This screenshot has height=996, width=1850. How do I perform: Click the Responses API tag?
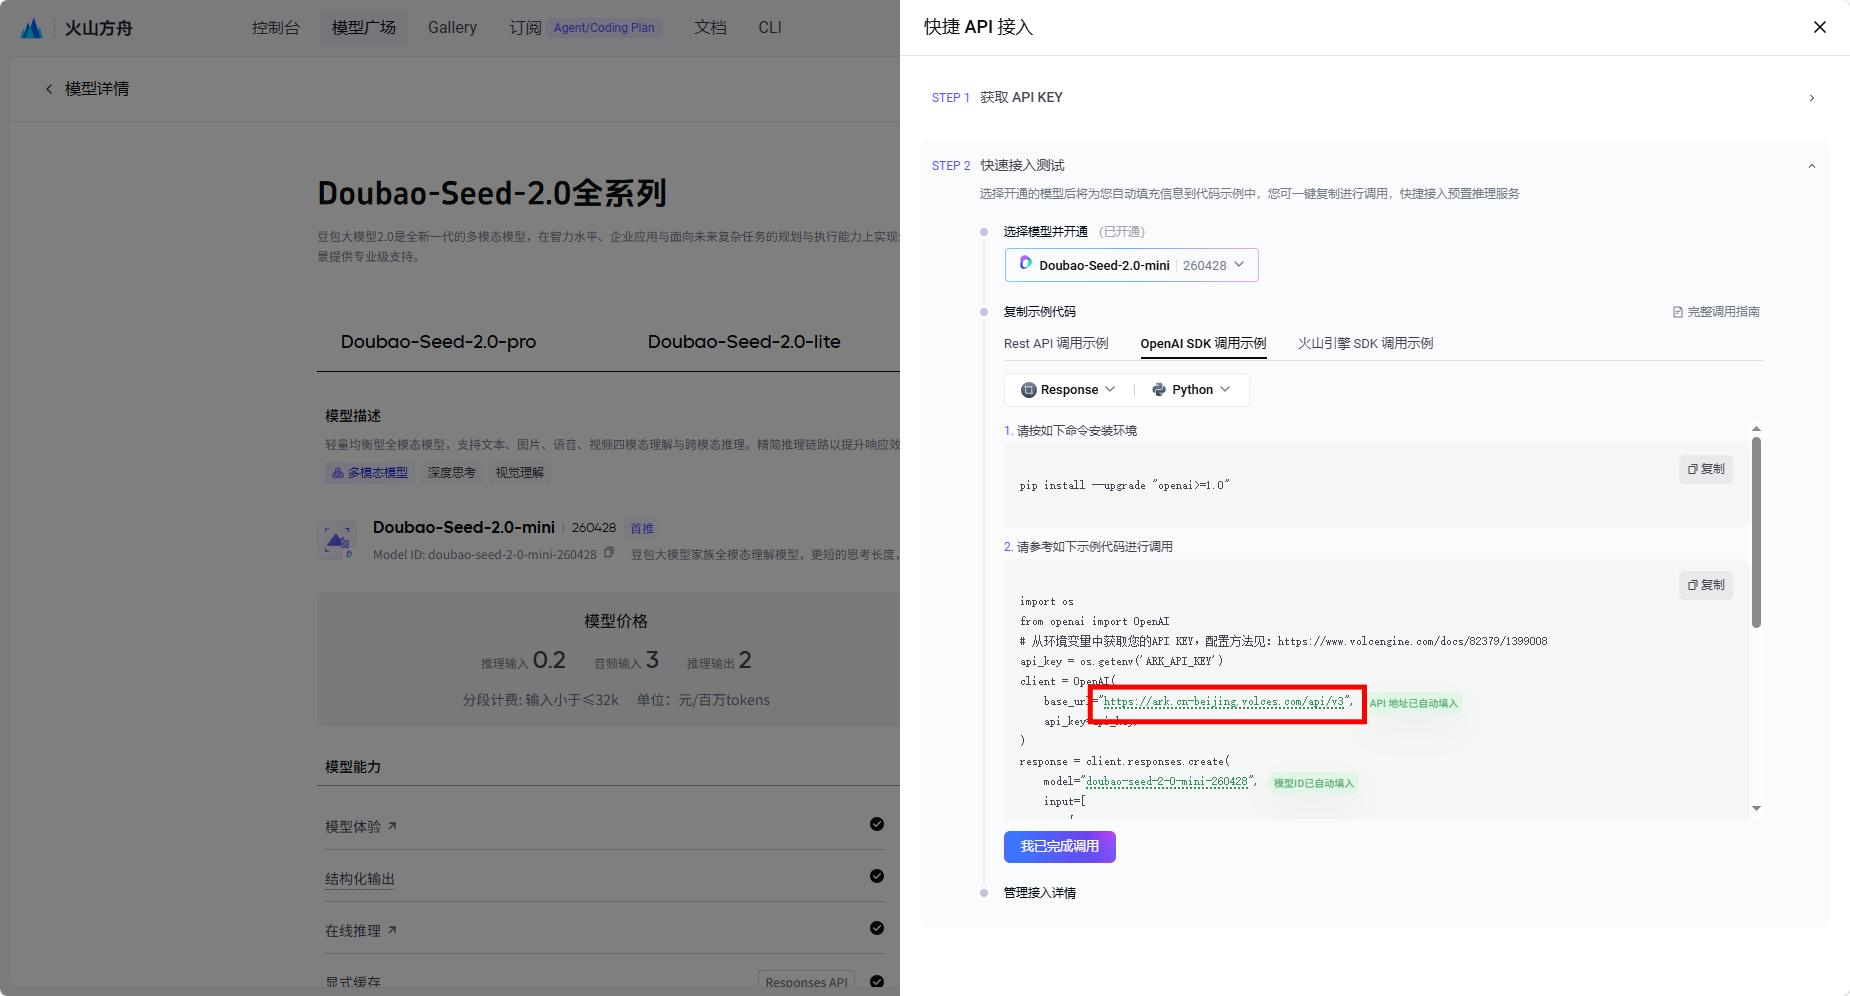806,982
